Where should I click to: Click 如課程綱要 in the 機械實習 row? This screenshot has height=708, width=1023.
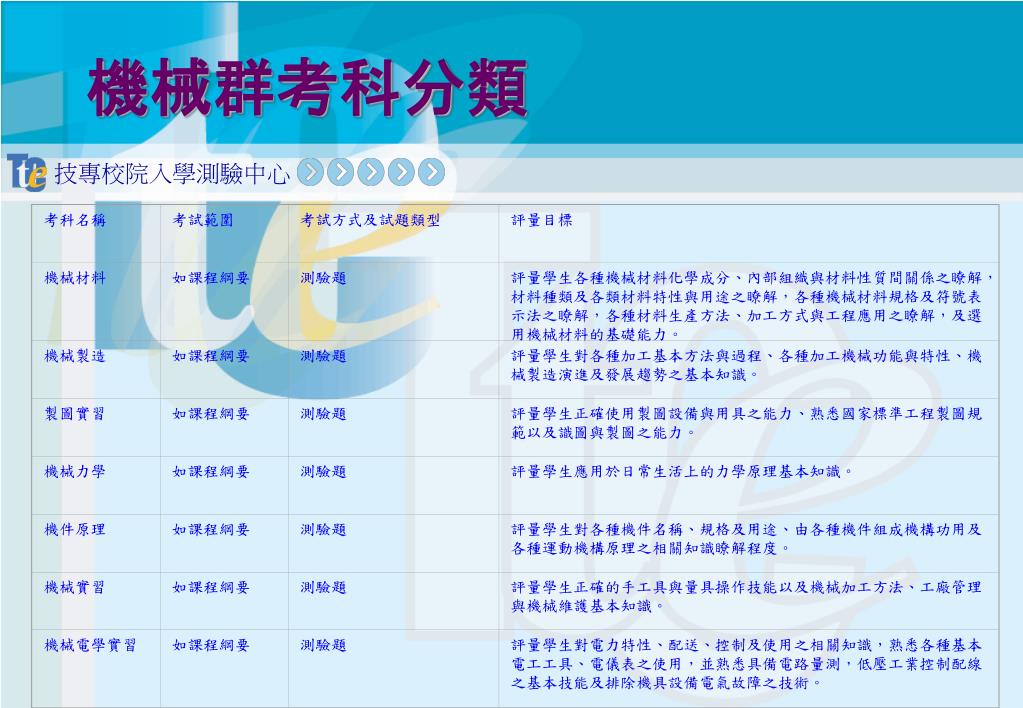211,587
